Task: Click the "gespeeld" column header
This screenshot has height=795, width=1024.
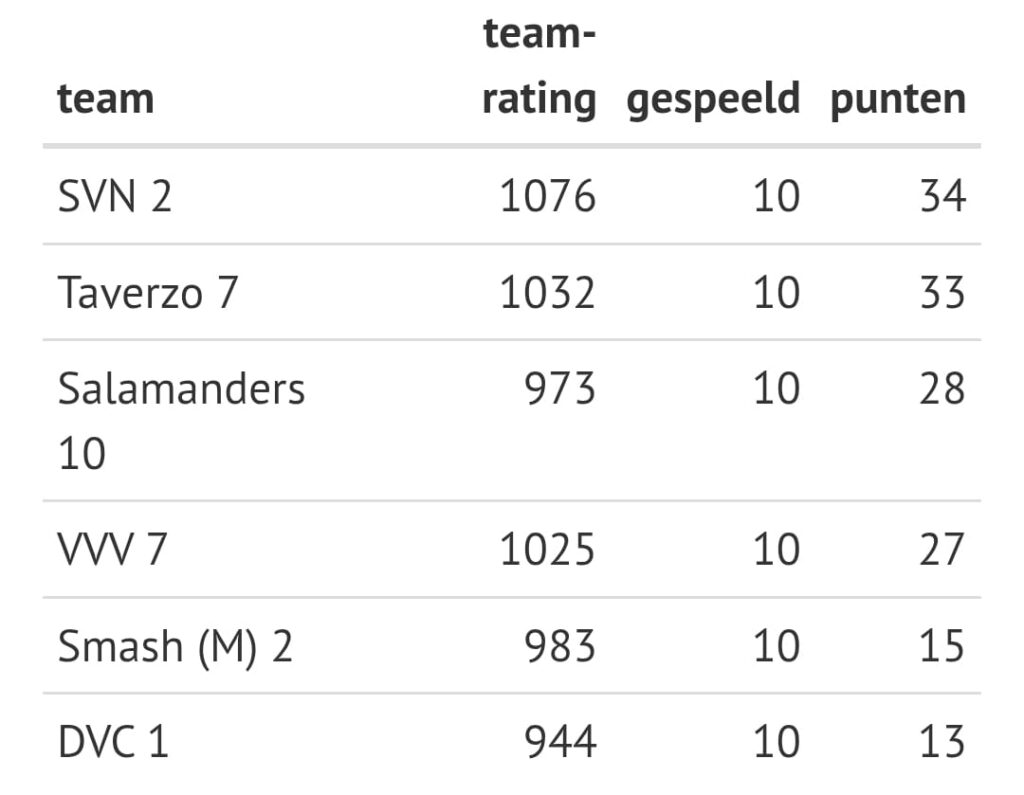Action: [713, 99]
